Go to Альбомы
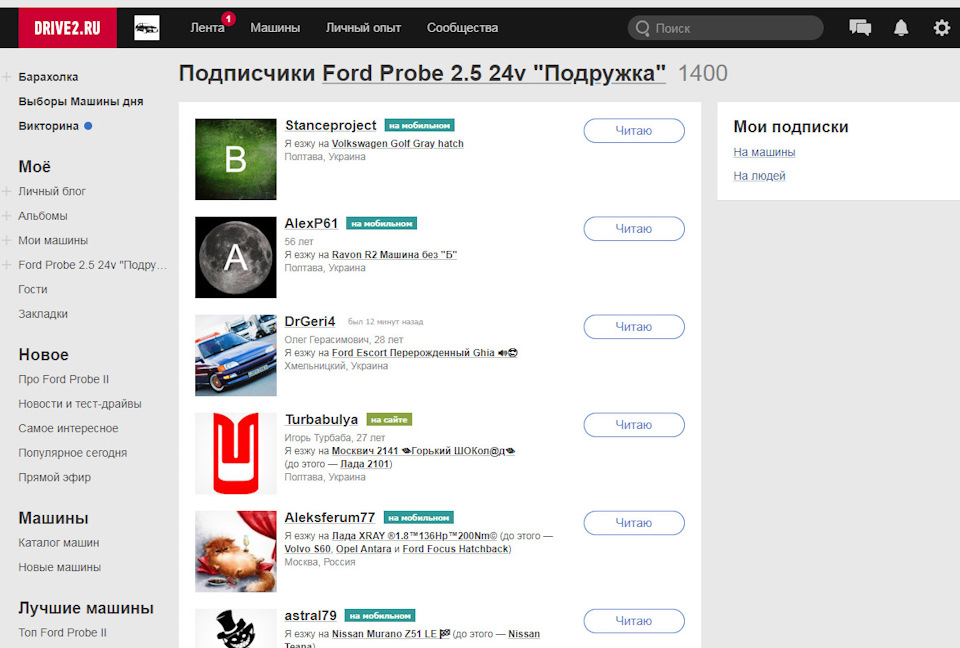The height and width of the screenshot is (648, 960). coord(43,216)
